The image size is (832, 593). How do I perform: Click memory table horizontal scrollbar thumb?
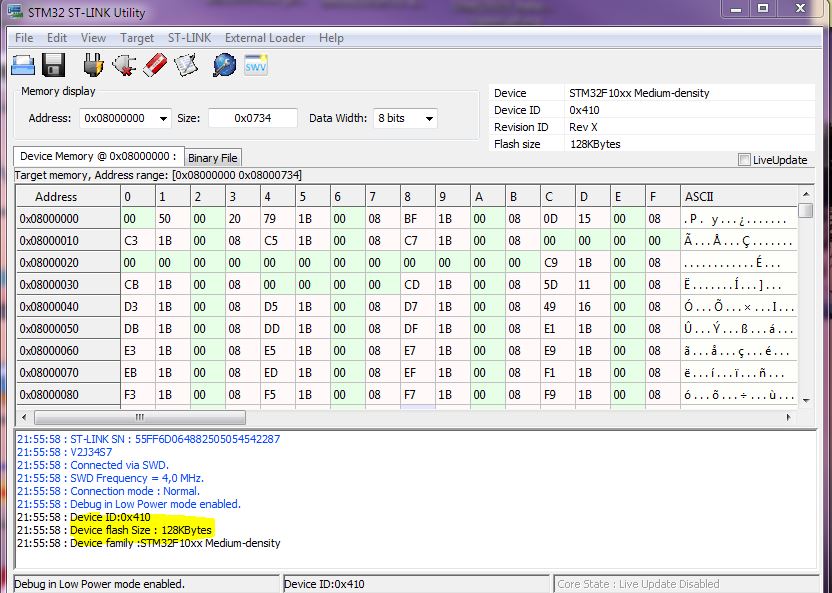click(x=140, y=417)
